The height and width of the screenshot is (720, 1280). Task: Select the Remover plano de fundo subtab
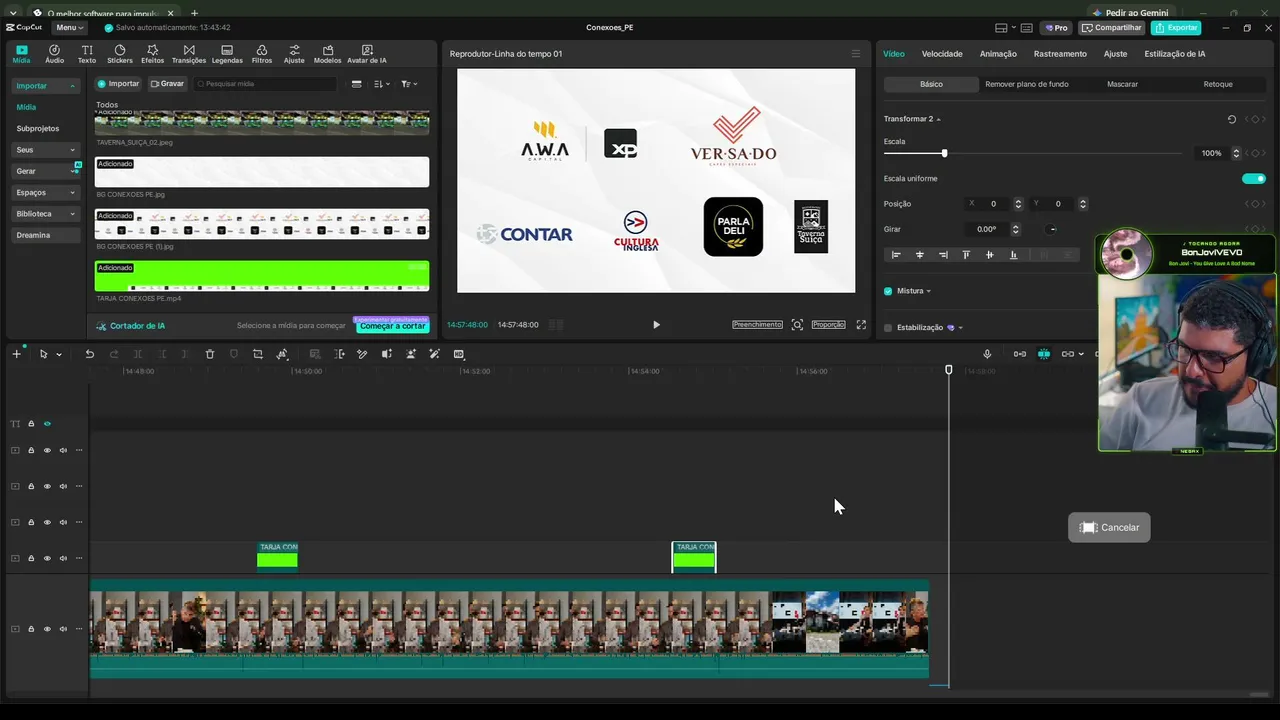coord(1027,84)
